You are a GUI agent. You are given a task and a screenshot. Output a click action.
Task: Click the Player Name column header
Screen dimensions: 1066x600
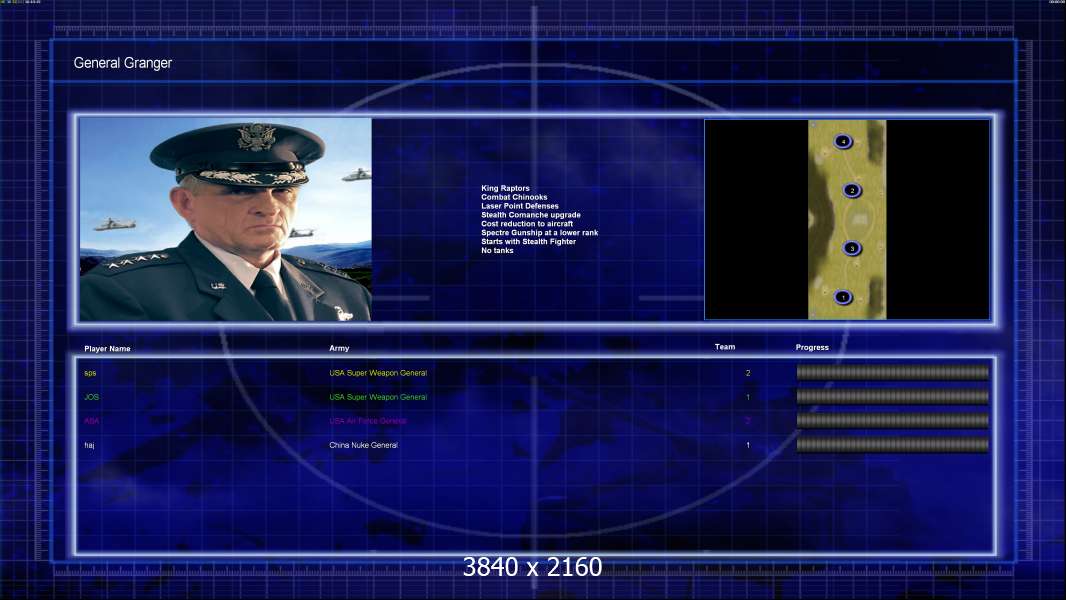(x=107, y=349)
